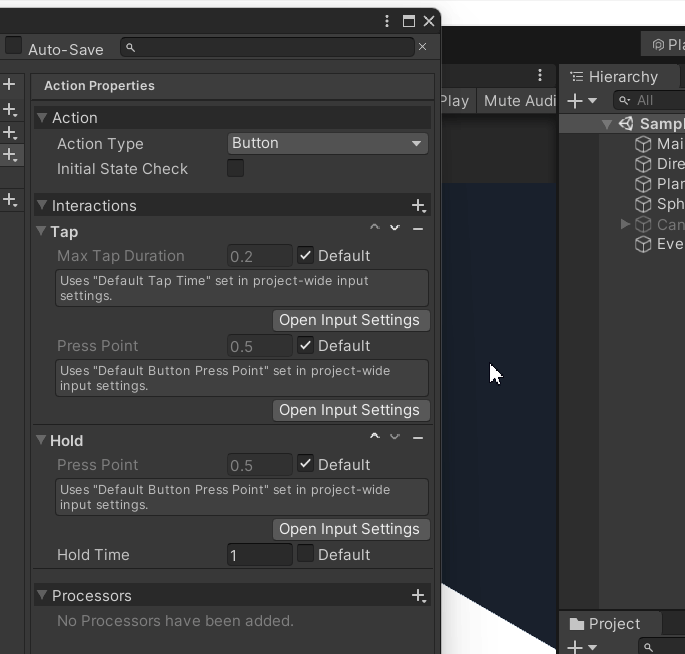
Task: Uncheck Default for Max Tap Duration
Action: (x=305, y=255)
